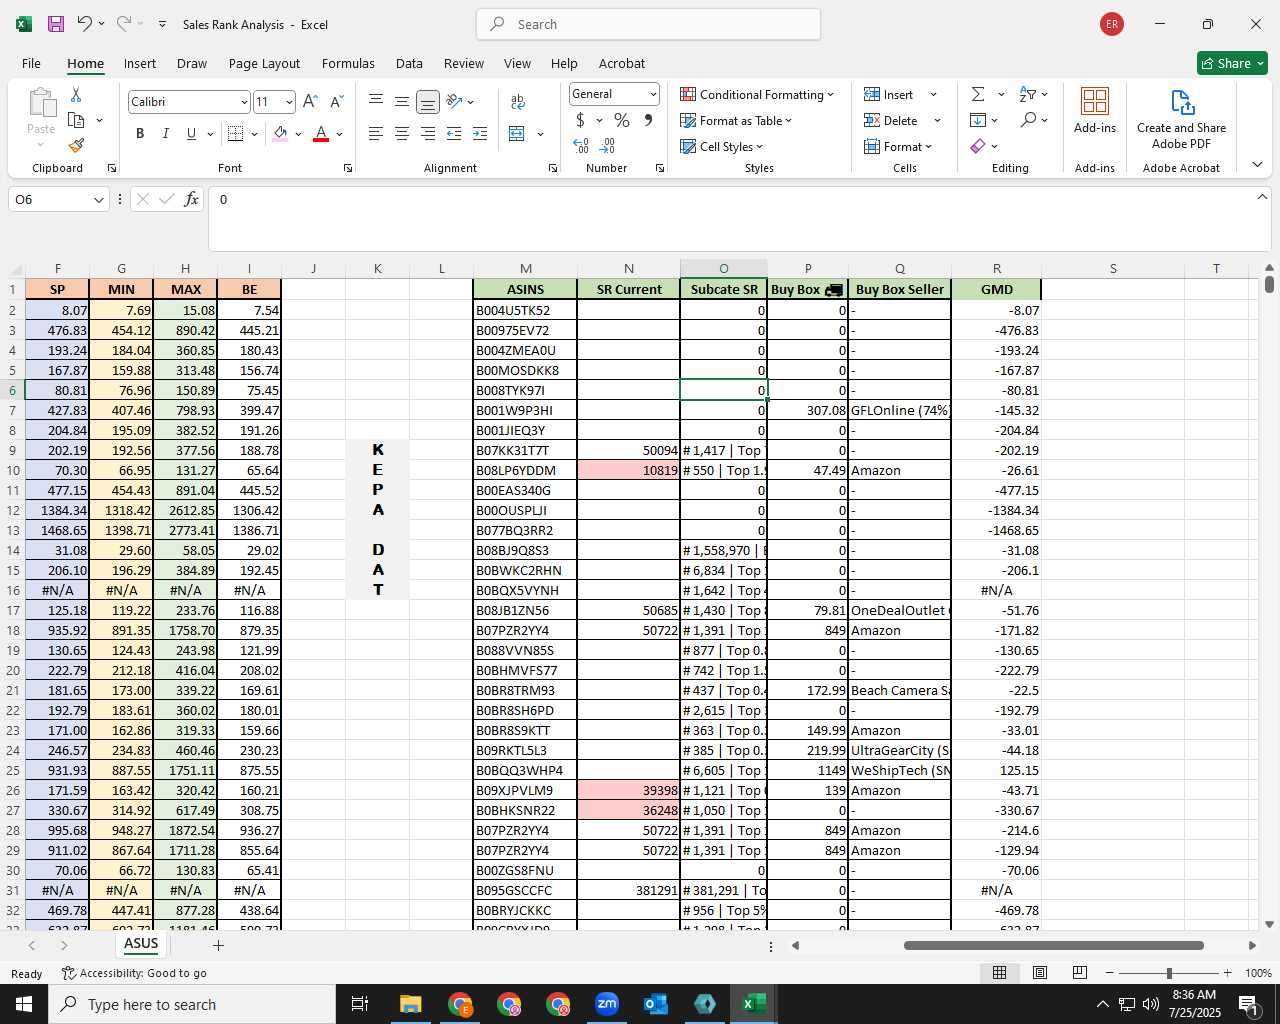Open the font size dropdown
This screenshot has width=1280, height=1024.
pyautogui.click(x=289, y=102)
